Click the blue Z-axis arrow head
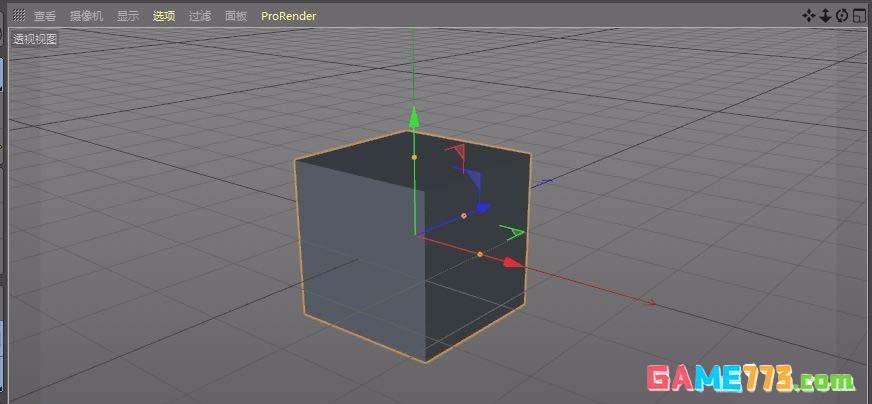This screenshot has width=872, height=404. click(x=483, y=208)
